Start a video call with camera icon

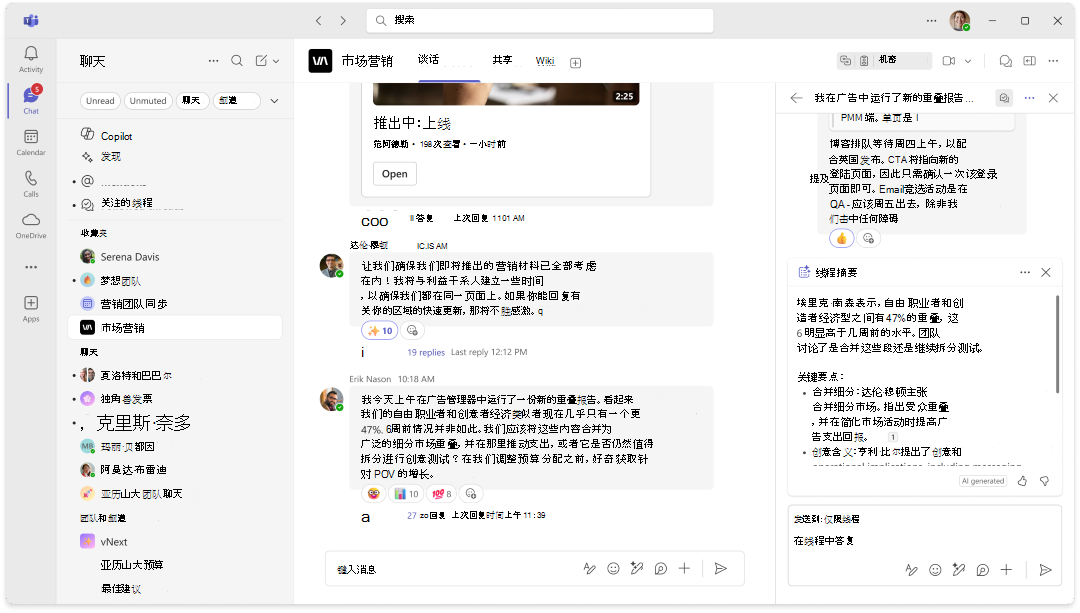point(948,61)
